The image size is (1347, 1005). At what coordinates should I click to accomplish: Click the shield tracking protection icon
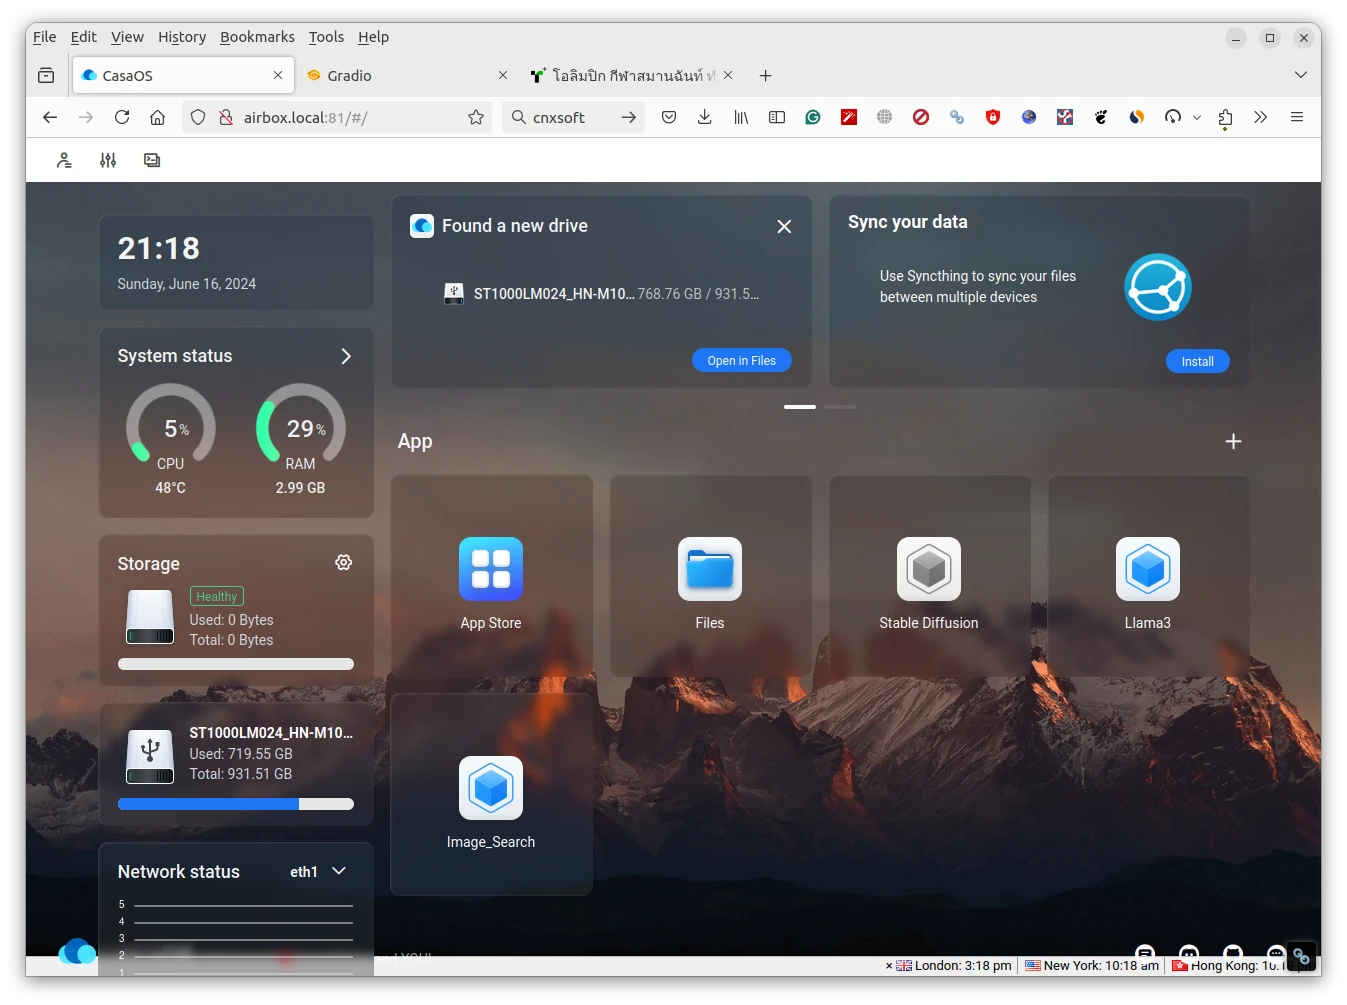pos(198,117)
